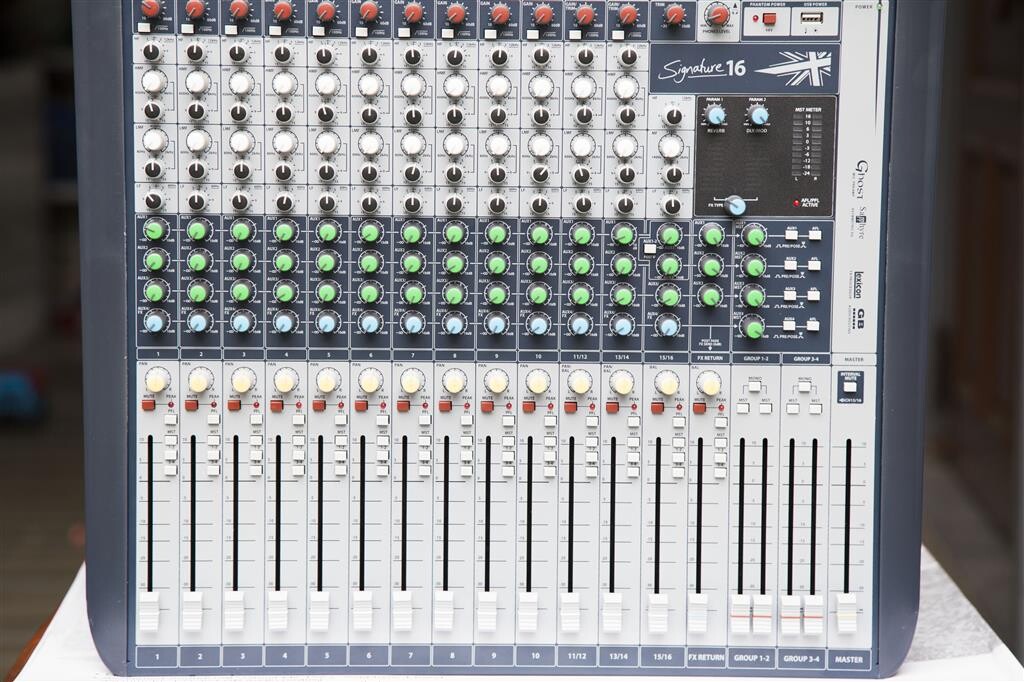Image resolution: width=1024 pixels, height=682 pixels.
Task: Turn the AUX1 knob on FX Return
Action: [711, 235]
